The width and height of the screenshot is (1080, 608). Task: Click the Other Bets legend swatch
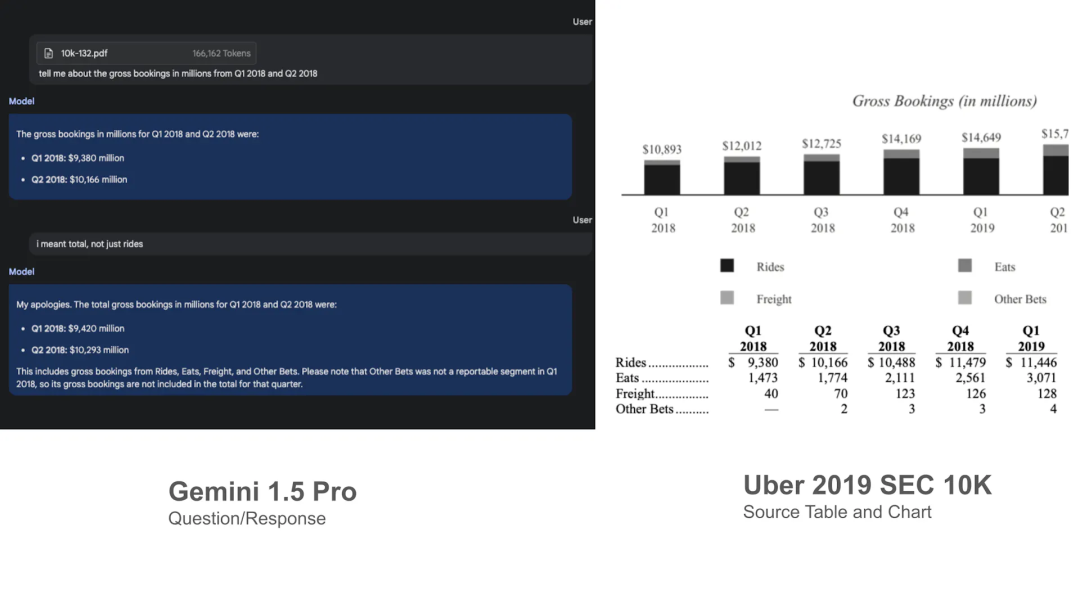click(964, 297)
